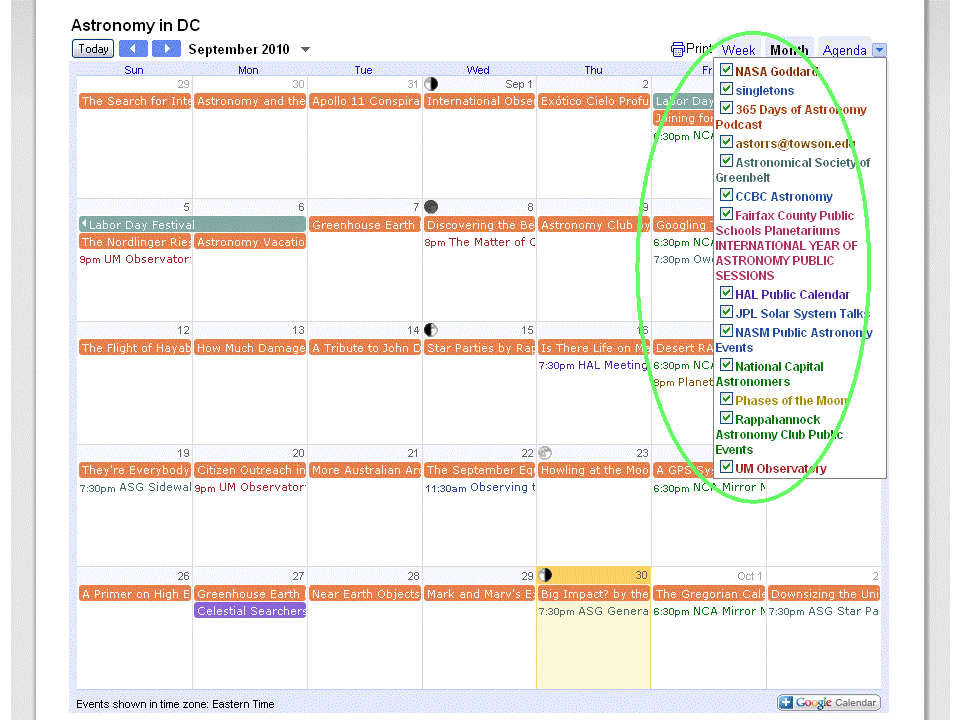Click the Print link
Screen dimensions: 960x720
point(698,49)
